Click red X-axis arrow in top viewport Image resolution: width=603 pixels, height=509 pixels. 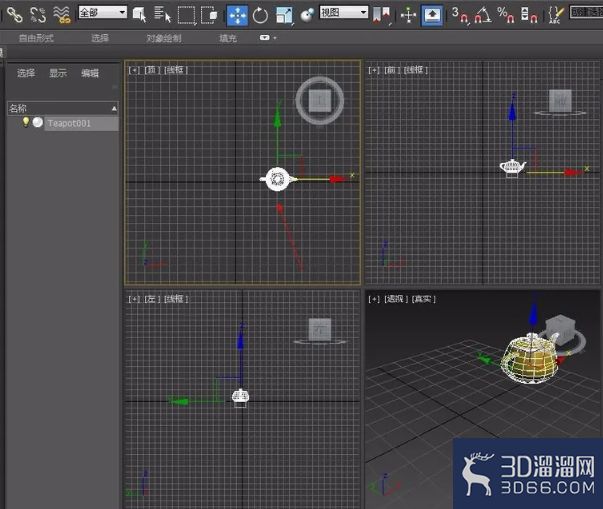(338, 179)
